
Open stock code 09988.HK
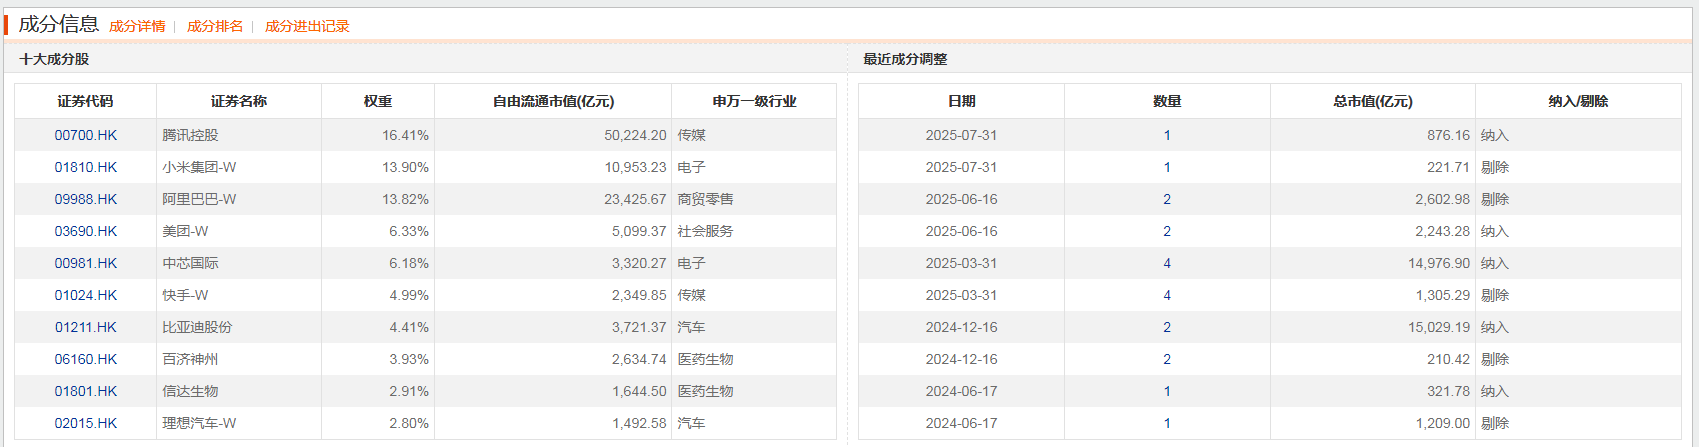pos(86,199)
